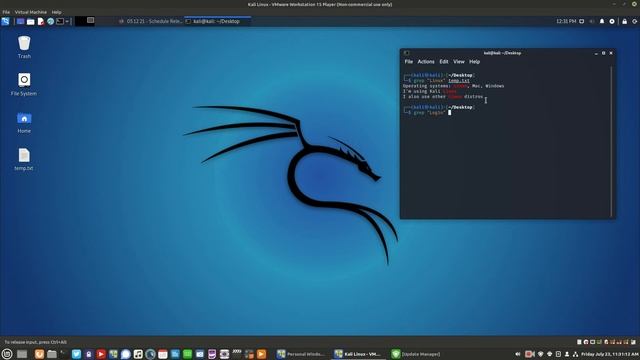Open the Files folder icon in host taskbar

pyautogui.click(x=51, y=354)
